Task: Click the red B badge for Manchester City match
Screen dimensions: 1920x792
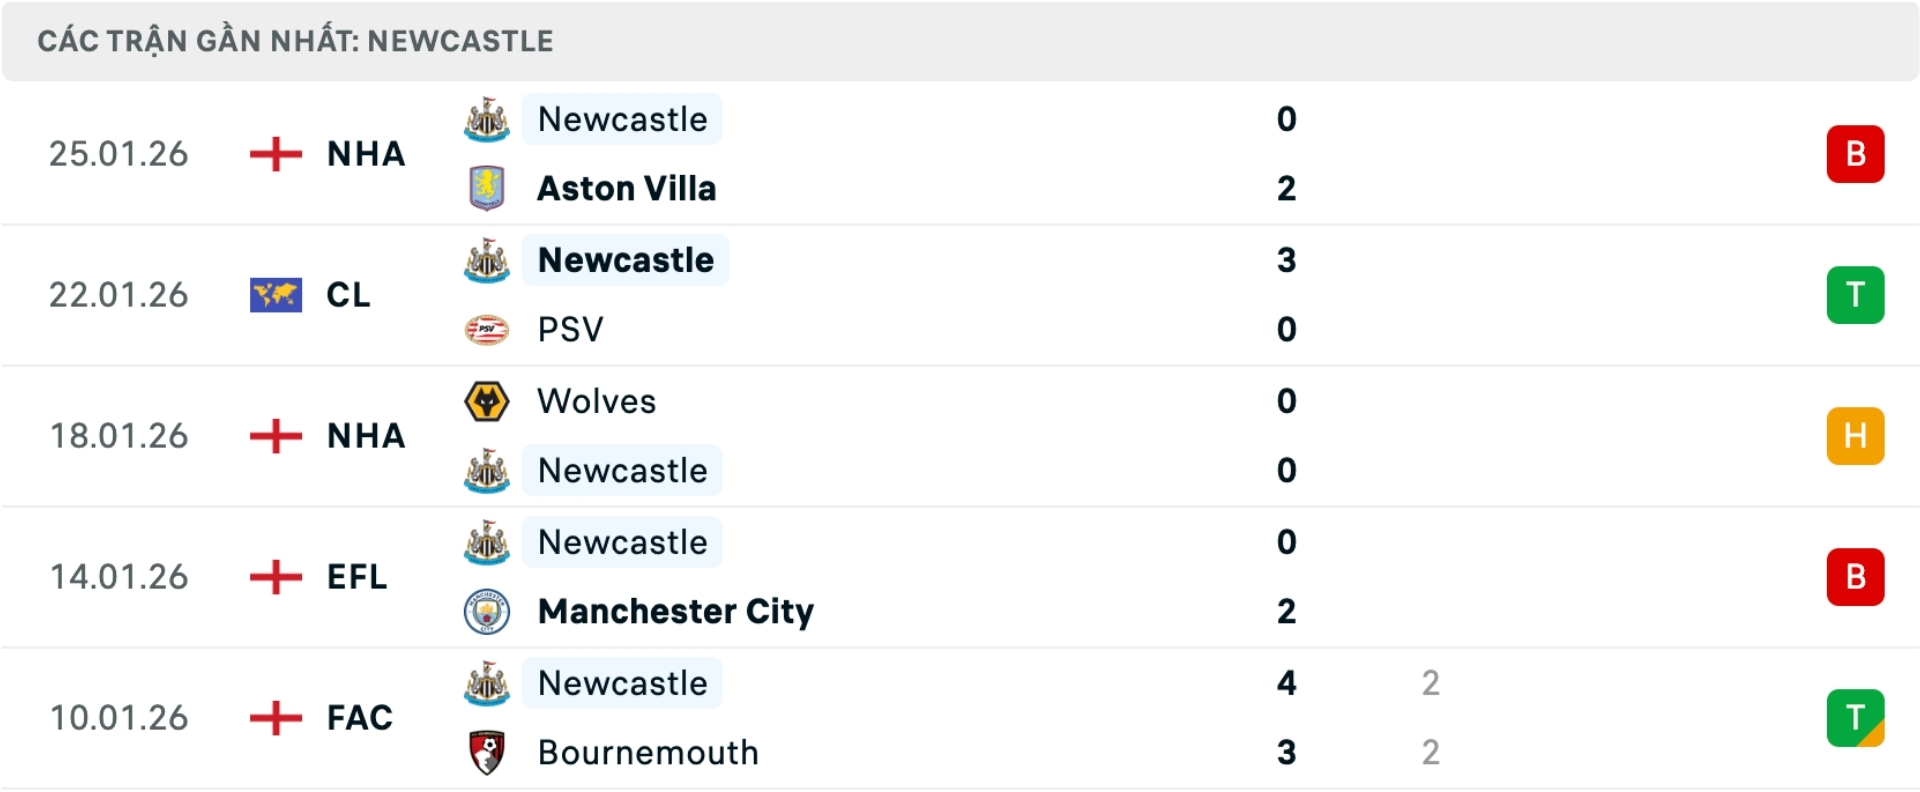Action: point(1855,577)
